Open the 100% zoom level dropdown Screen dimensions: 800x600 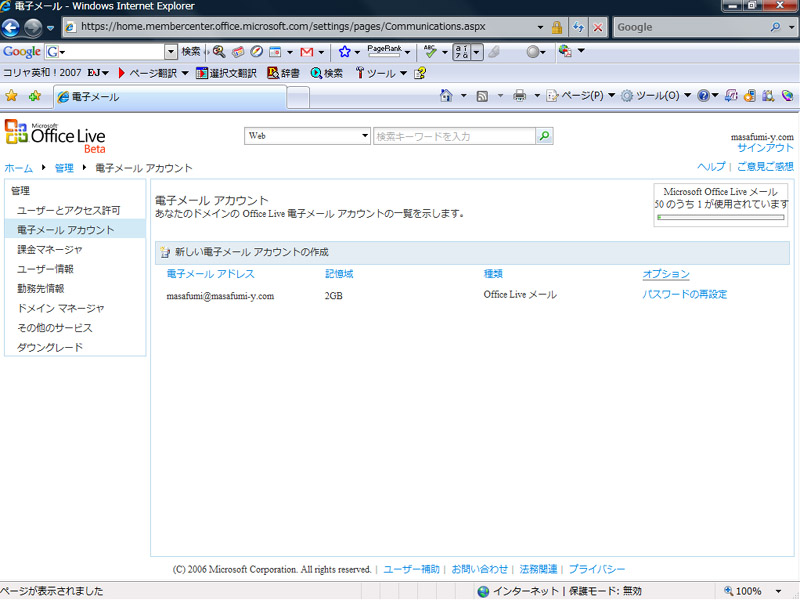point(779,591)
